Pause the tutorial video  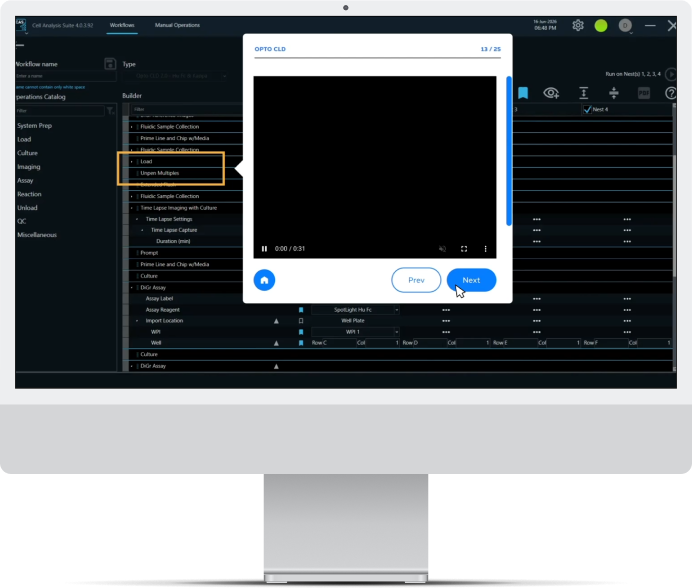(x=264, y=249)
